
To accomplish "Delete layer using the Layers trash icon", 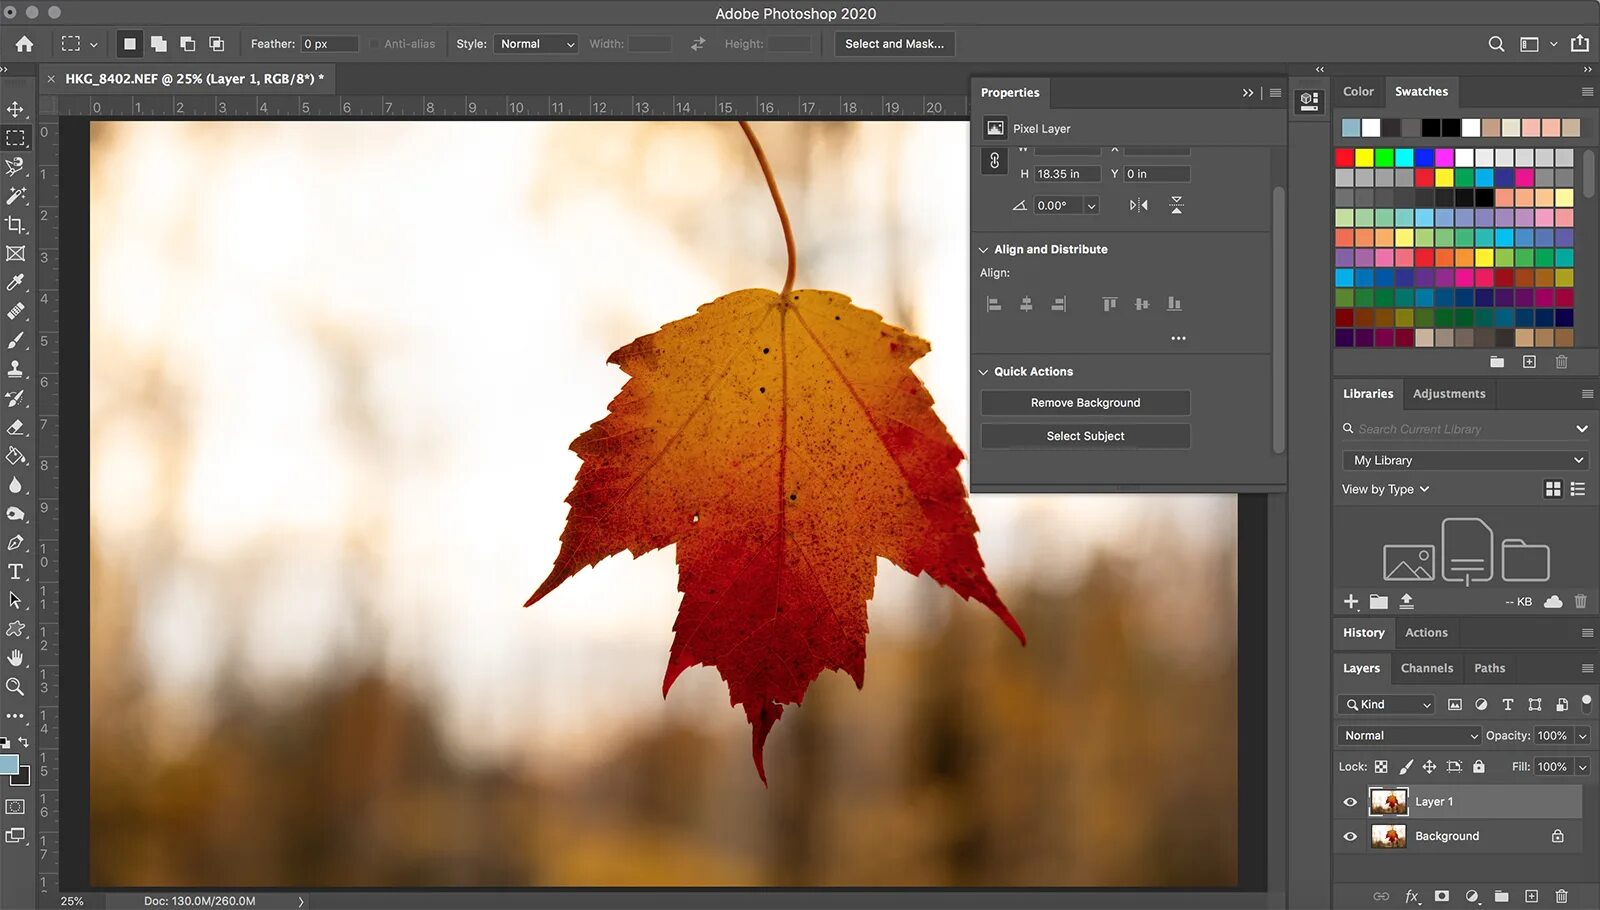I will [x=1561, y=896].
